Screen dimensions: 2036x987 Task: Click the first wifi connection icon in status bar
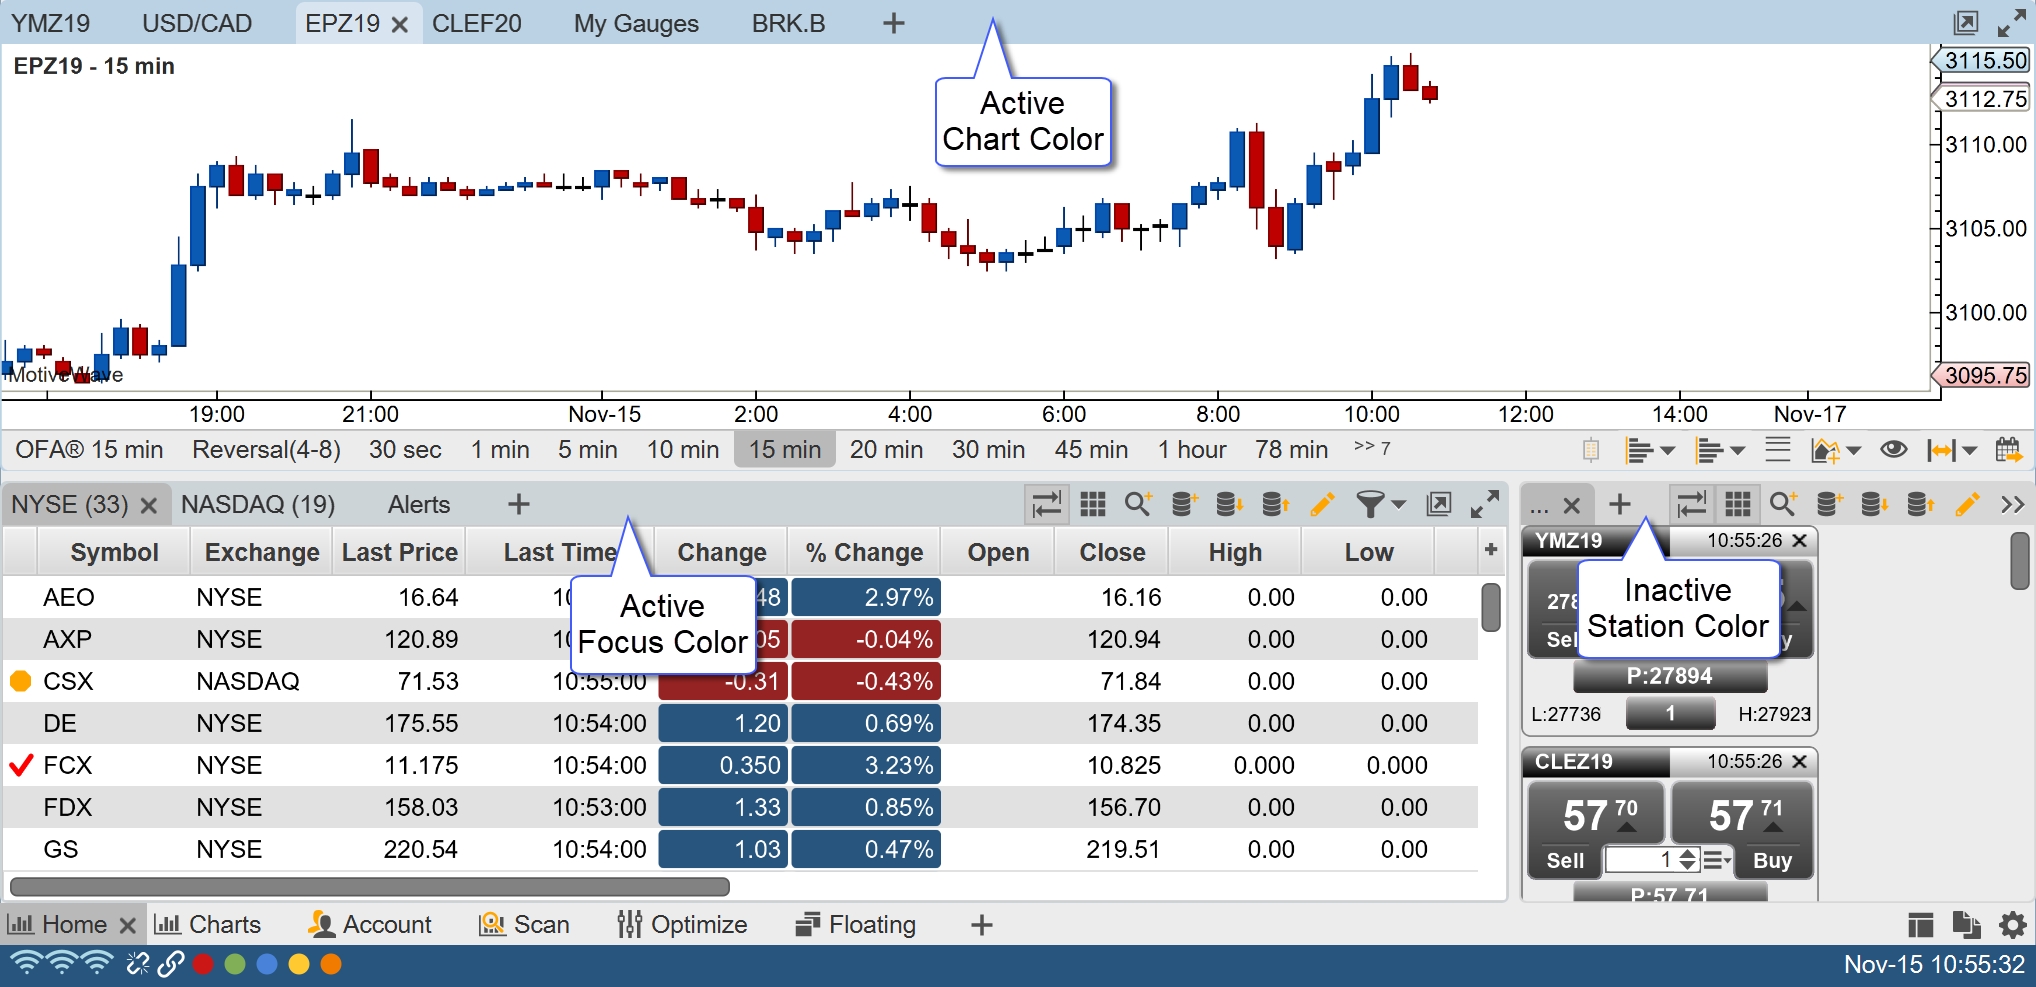[x=25, y=964]
